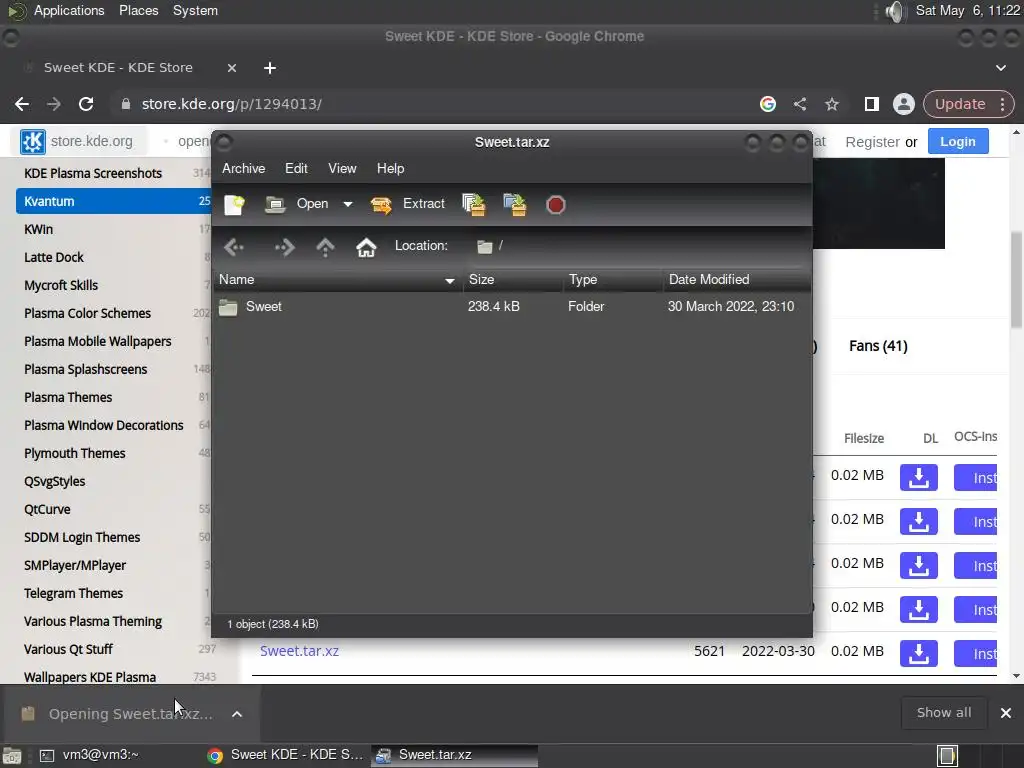Image resolution: width=1024 pixels, height=768 pixels.
Task: Click the Login button on KDE Store
Action: click(958, 142)
